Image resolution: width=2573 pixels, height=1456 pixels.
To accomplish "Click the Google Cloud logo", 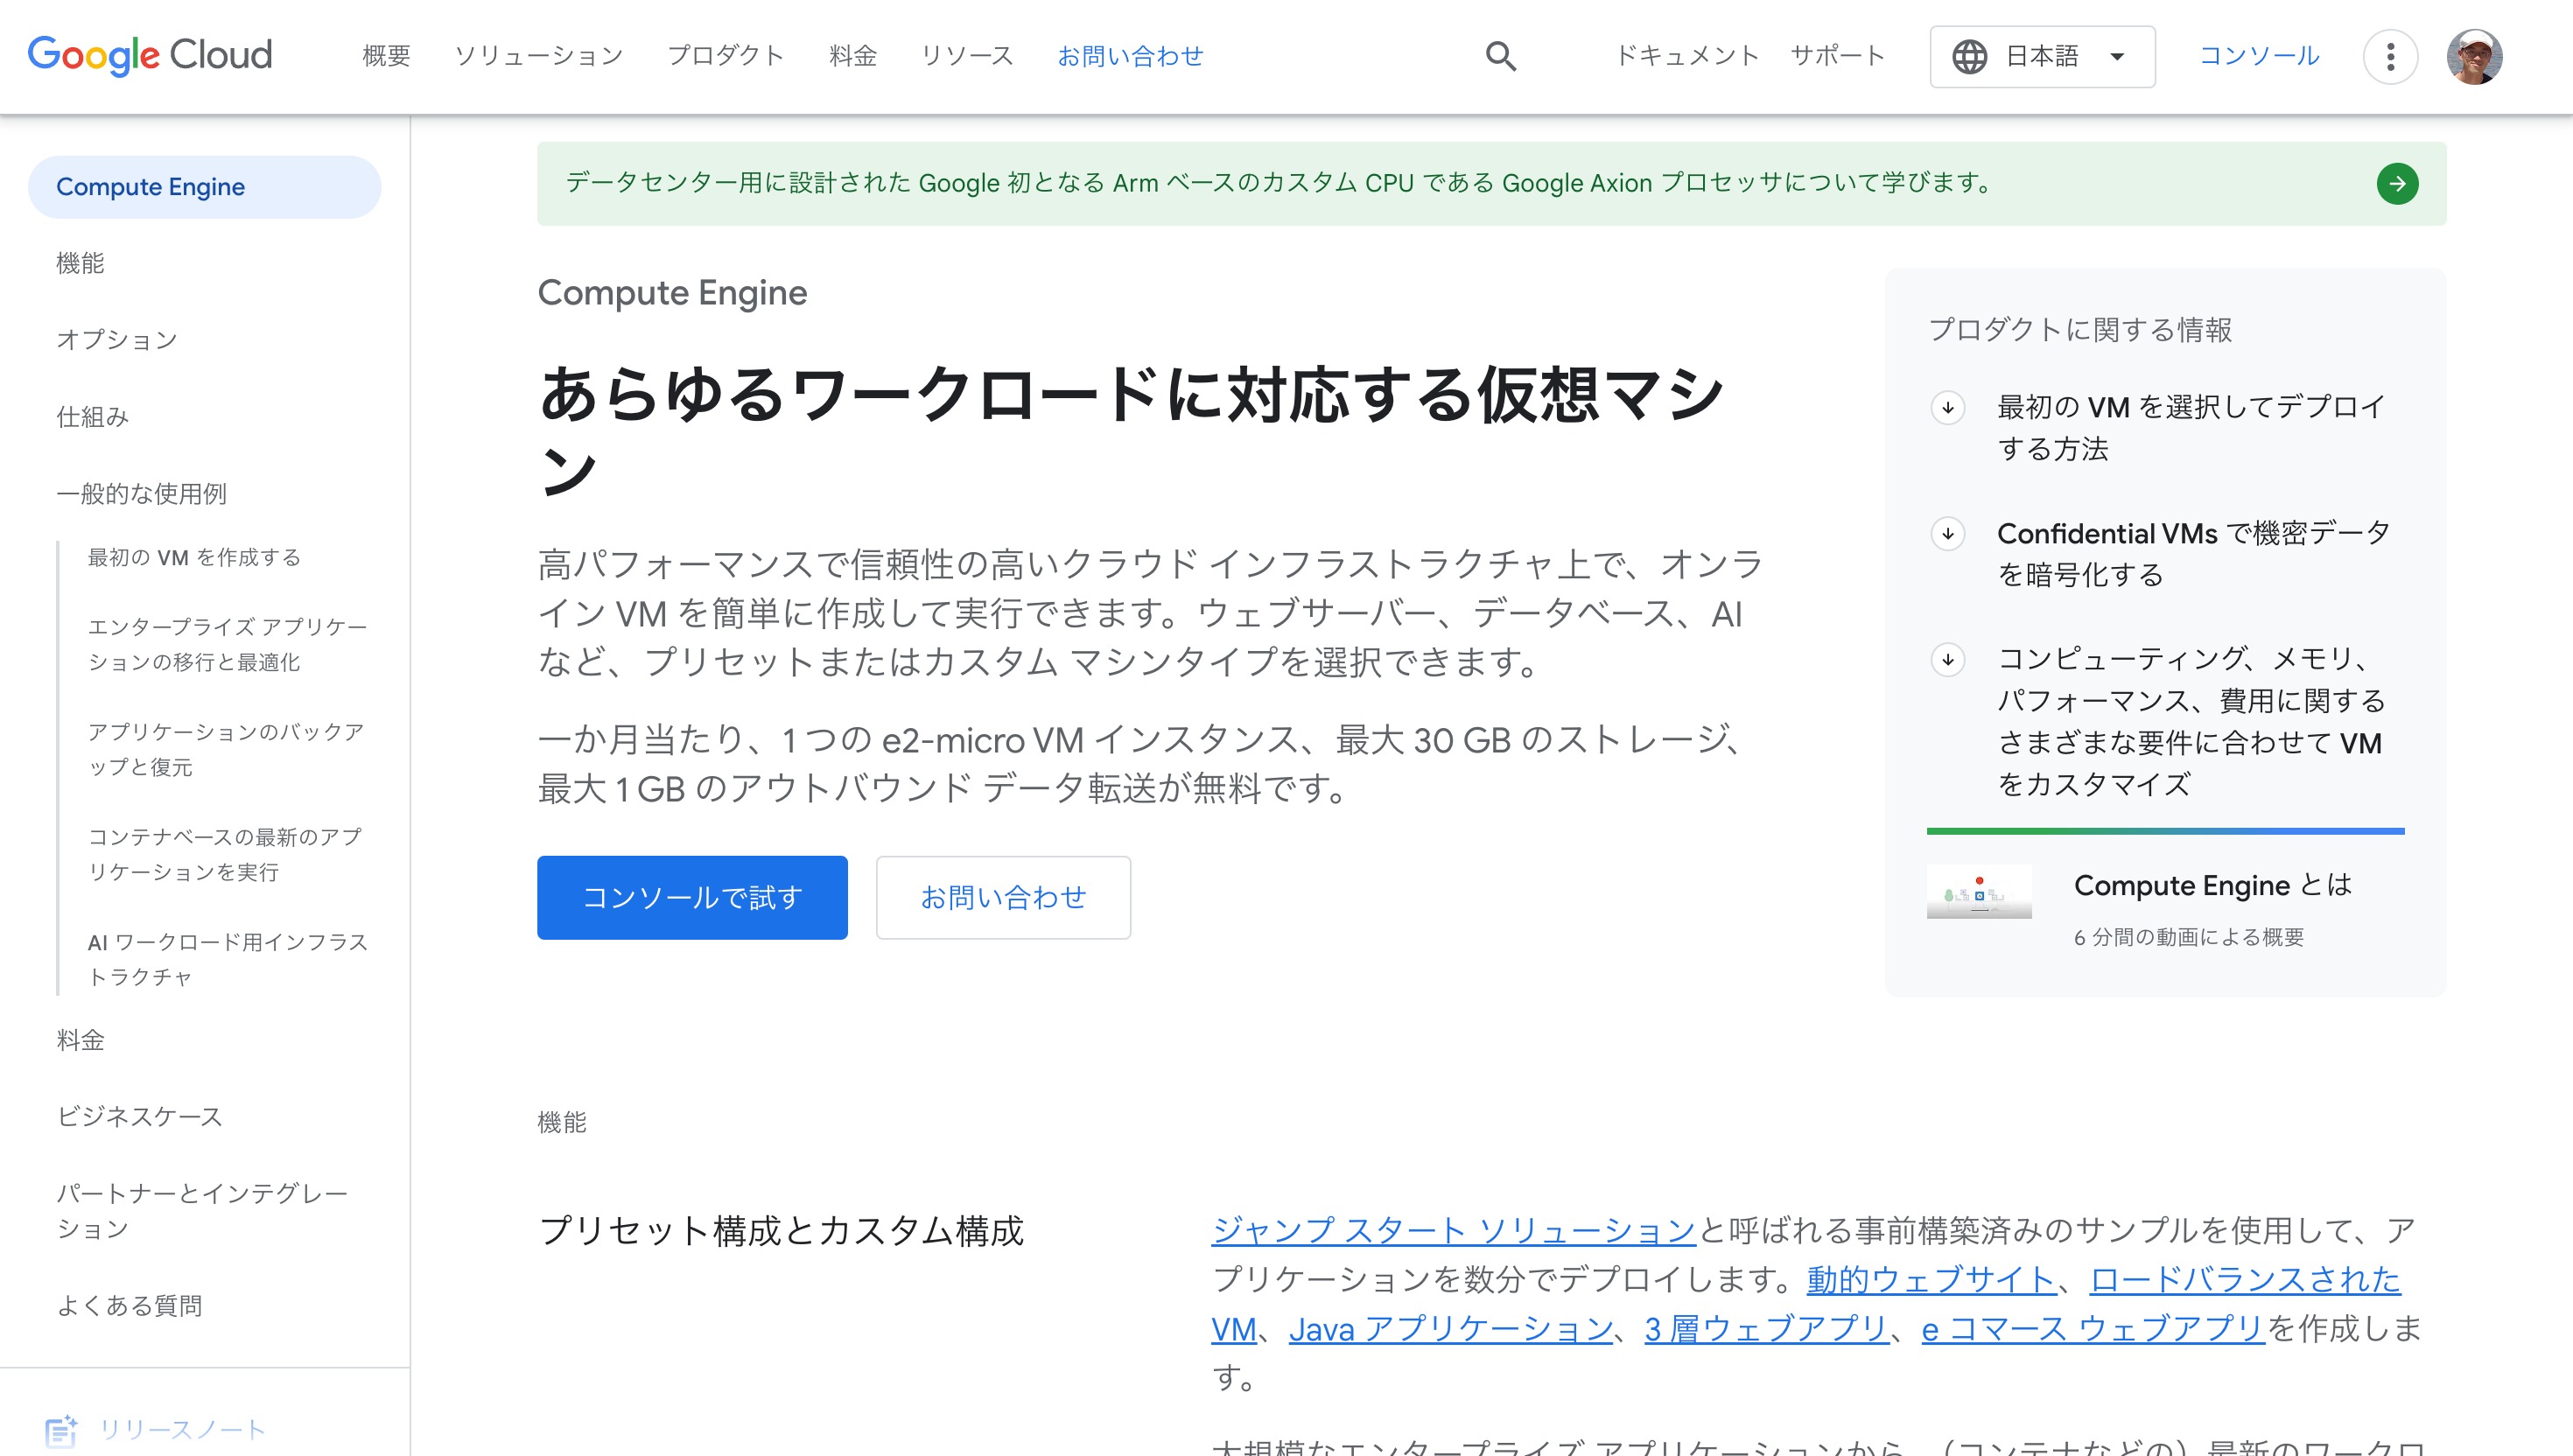I will (150, 55).
